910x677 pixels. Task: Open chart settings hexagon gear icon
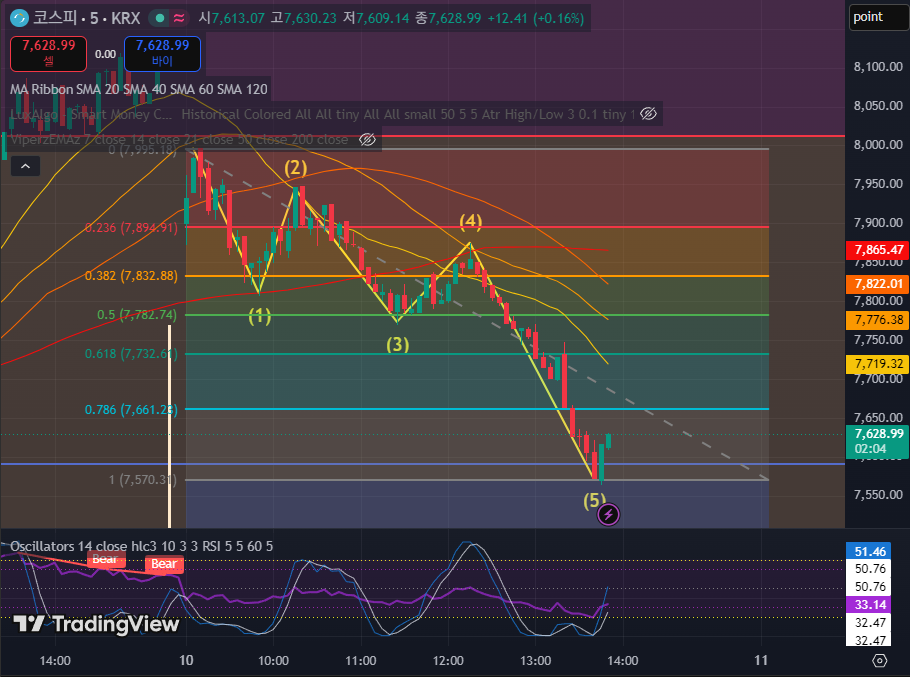click(880, 660)
